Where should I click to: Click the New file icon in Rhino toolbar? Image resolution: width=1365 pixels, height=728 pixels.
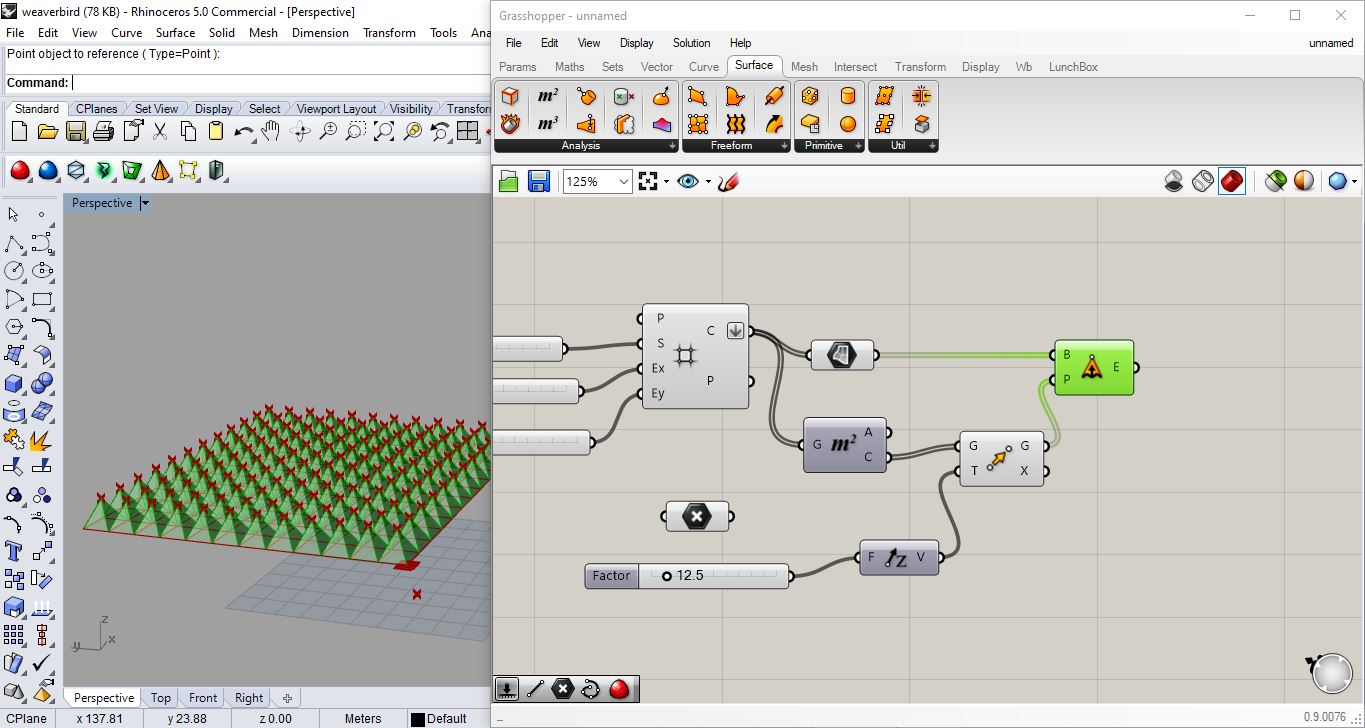point(19,131)
